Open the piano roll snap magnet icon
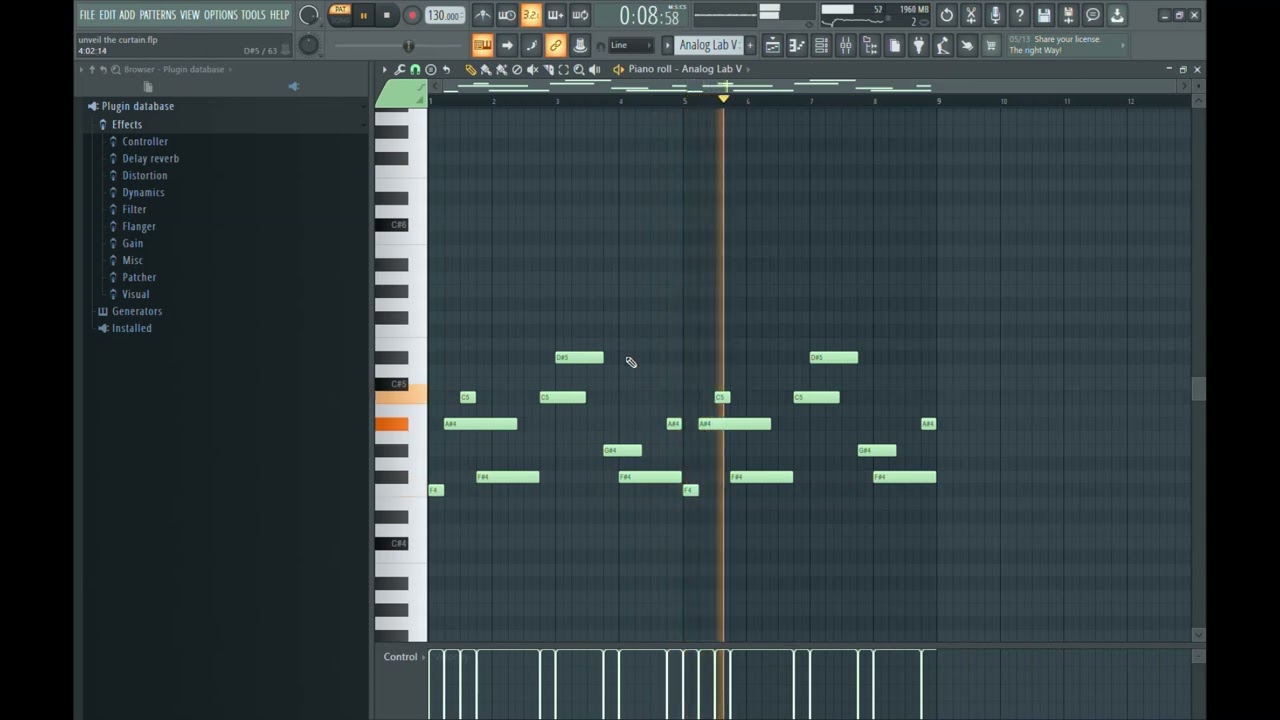The height and width of the screenshot is (720, 1280). coord(415,69)
